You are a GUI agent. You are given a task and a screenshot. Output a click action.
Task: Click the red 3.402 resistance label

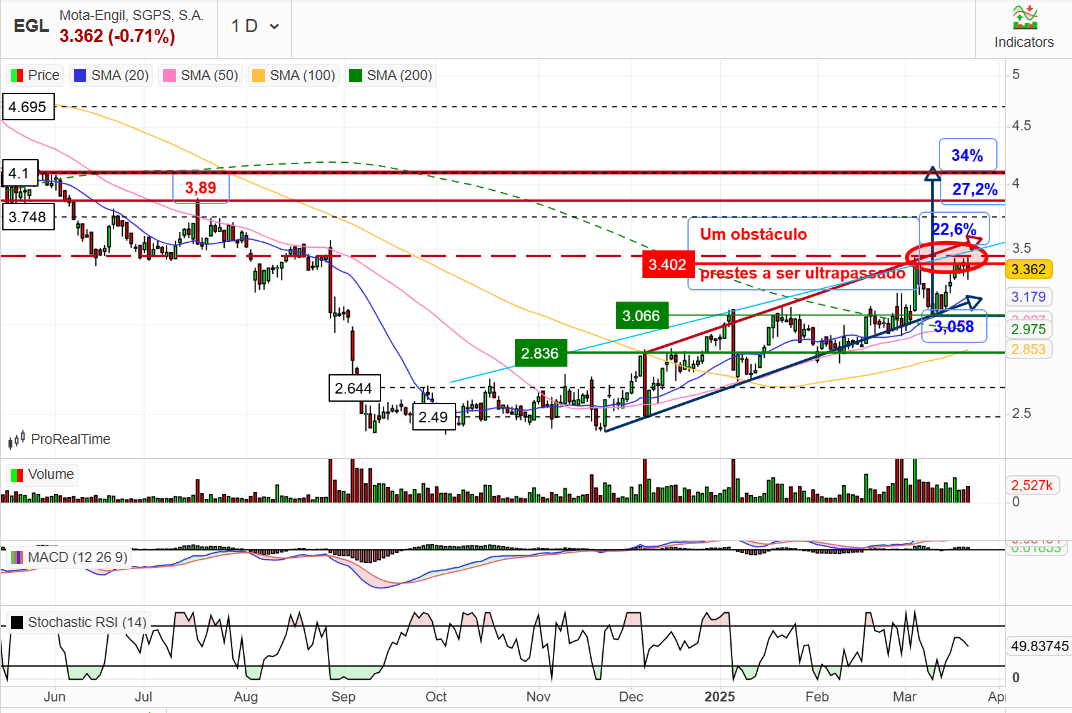(x=668, y=265)
